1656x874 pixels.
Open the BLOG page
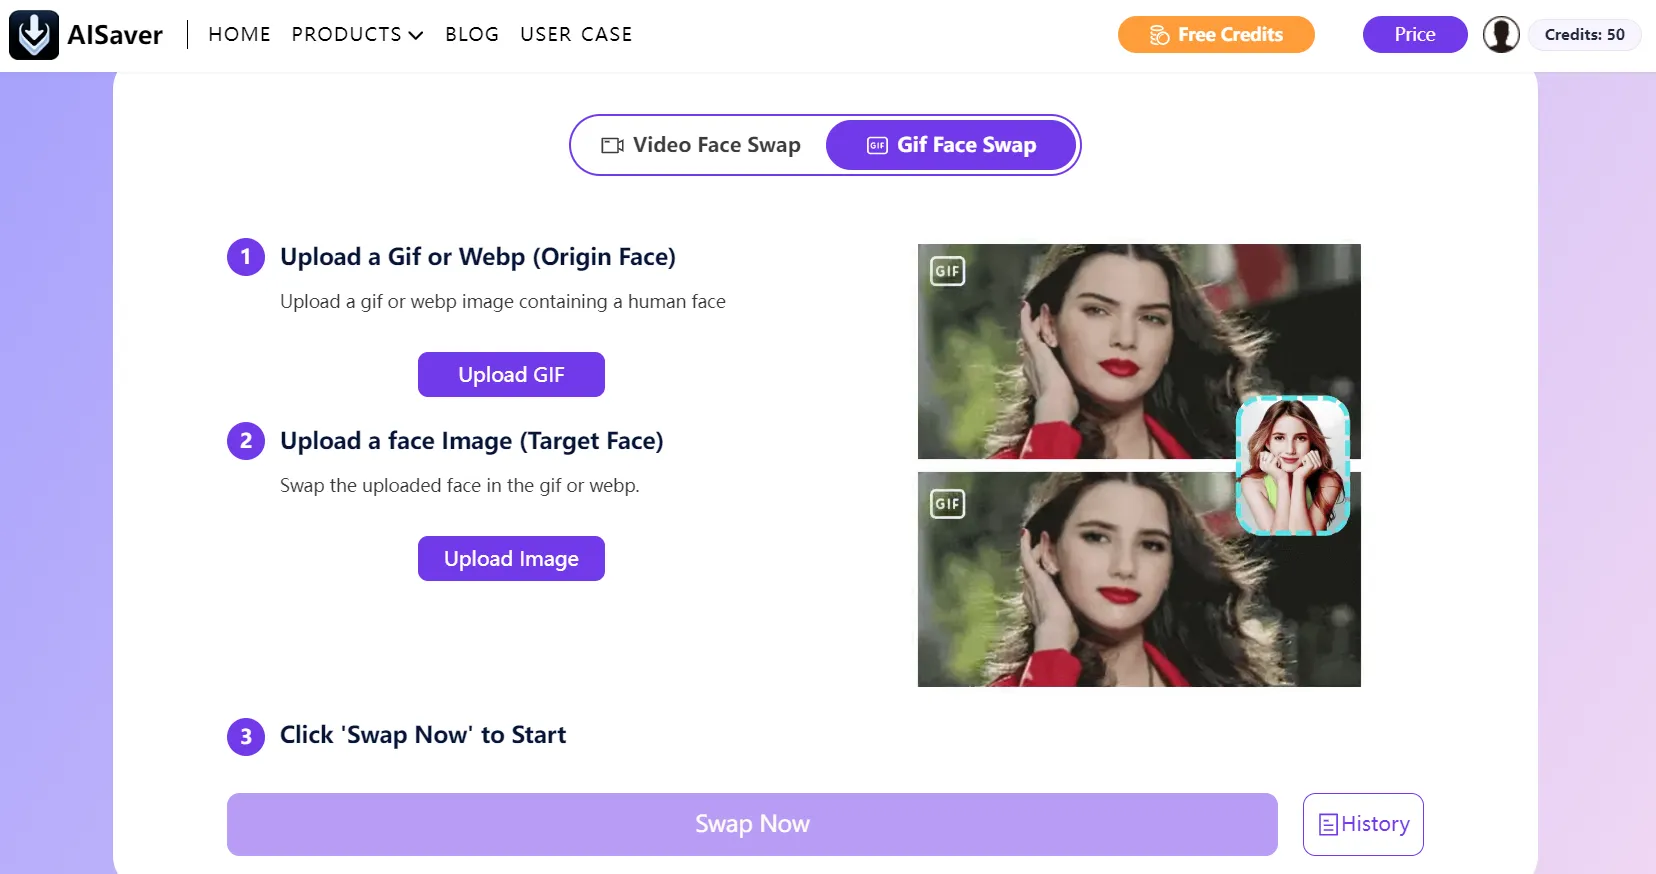point(472,35)
